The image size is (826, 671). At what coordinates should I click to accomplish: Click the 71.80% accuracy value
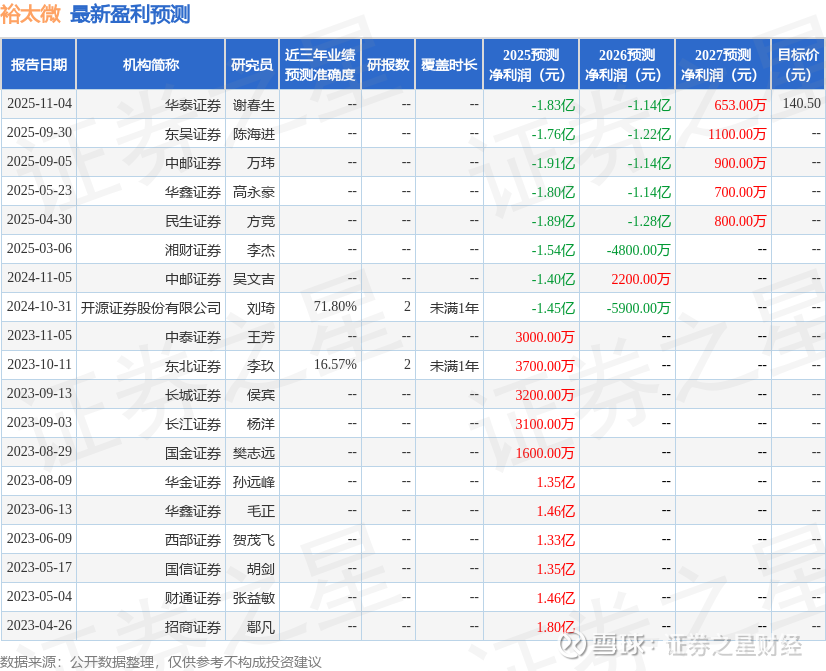click(x=335, y=307)
